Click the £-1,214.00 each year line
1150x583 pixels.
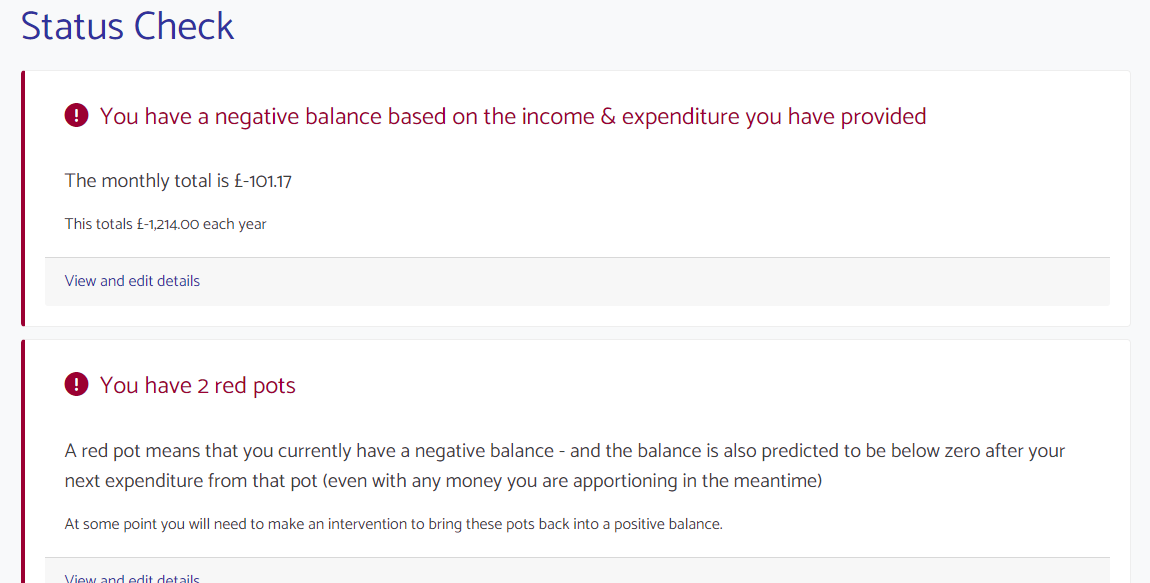click(165, 224)
